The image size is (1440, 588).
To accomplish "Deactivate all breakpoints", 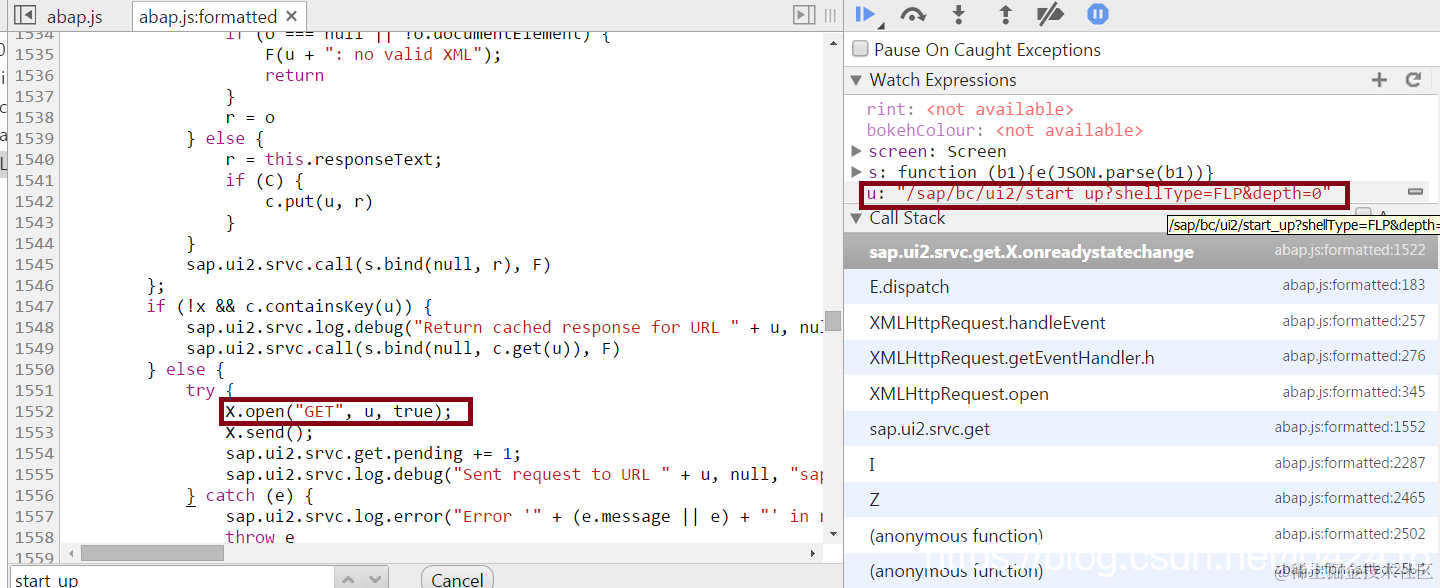I will tap(1050, 14).
